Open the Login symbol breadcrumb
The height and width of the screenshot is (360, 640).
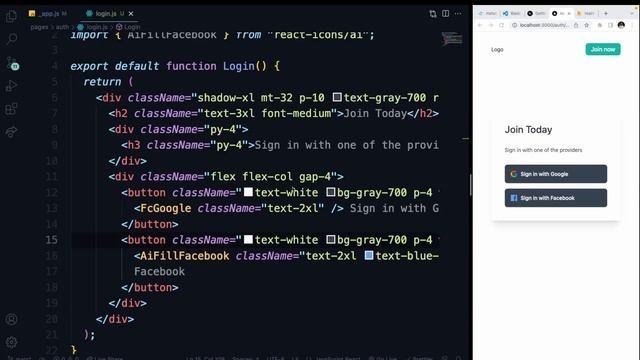[x=128, y=27]
